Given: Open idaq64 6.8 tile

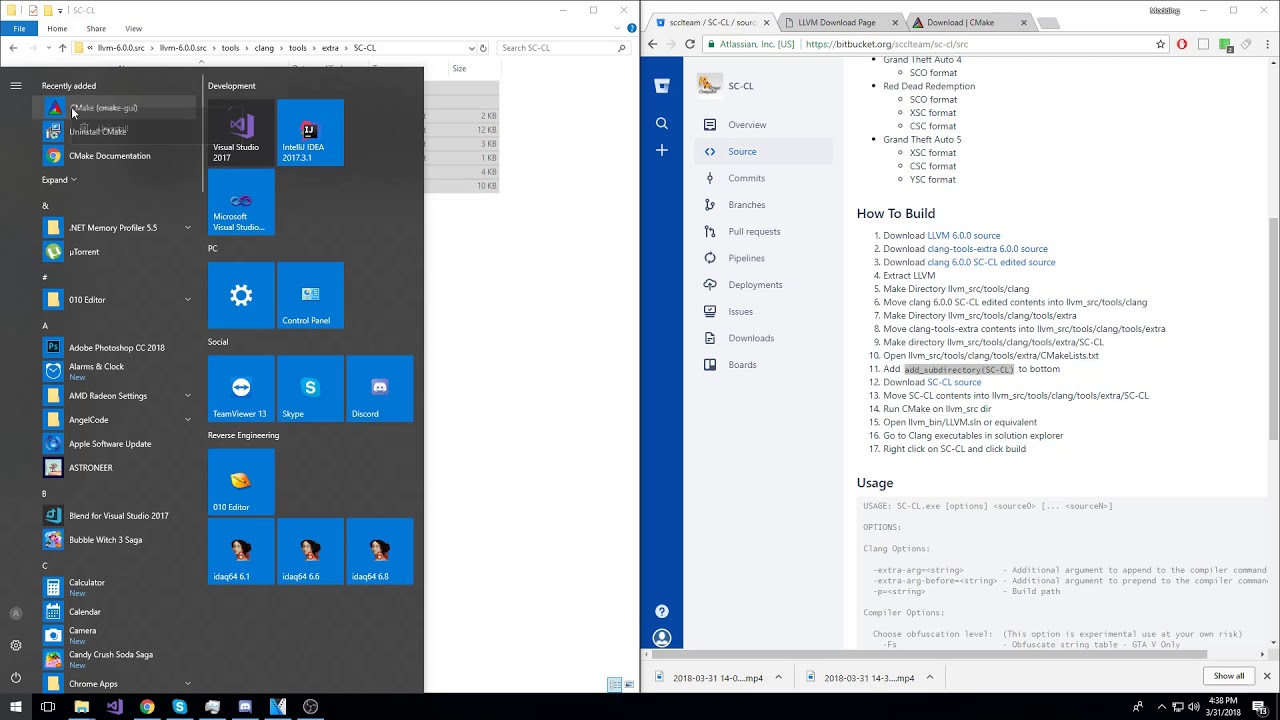Looking at the screenshot, I should pos(380,551).
